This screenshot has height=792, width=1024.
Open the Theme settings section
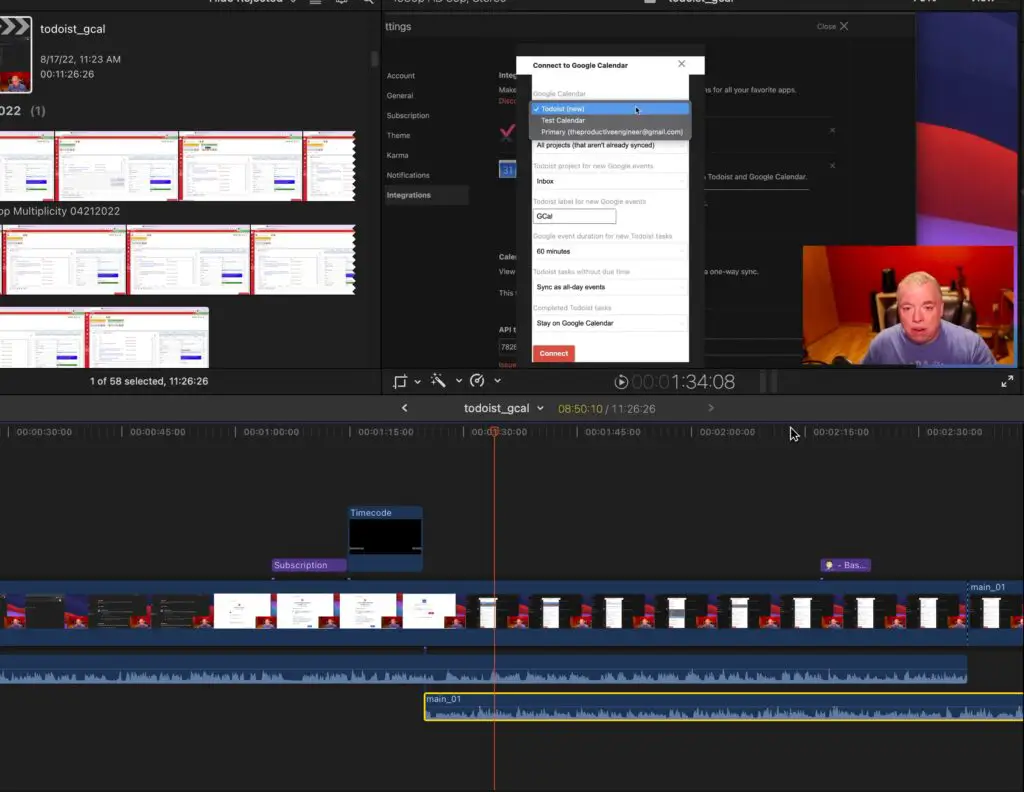tap(398, 135)
